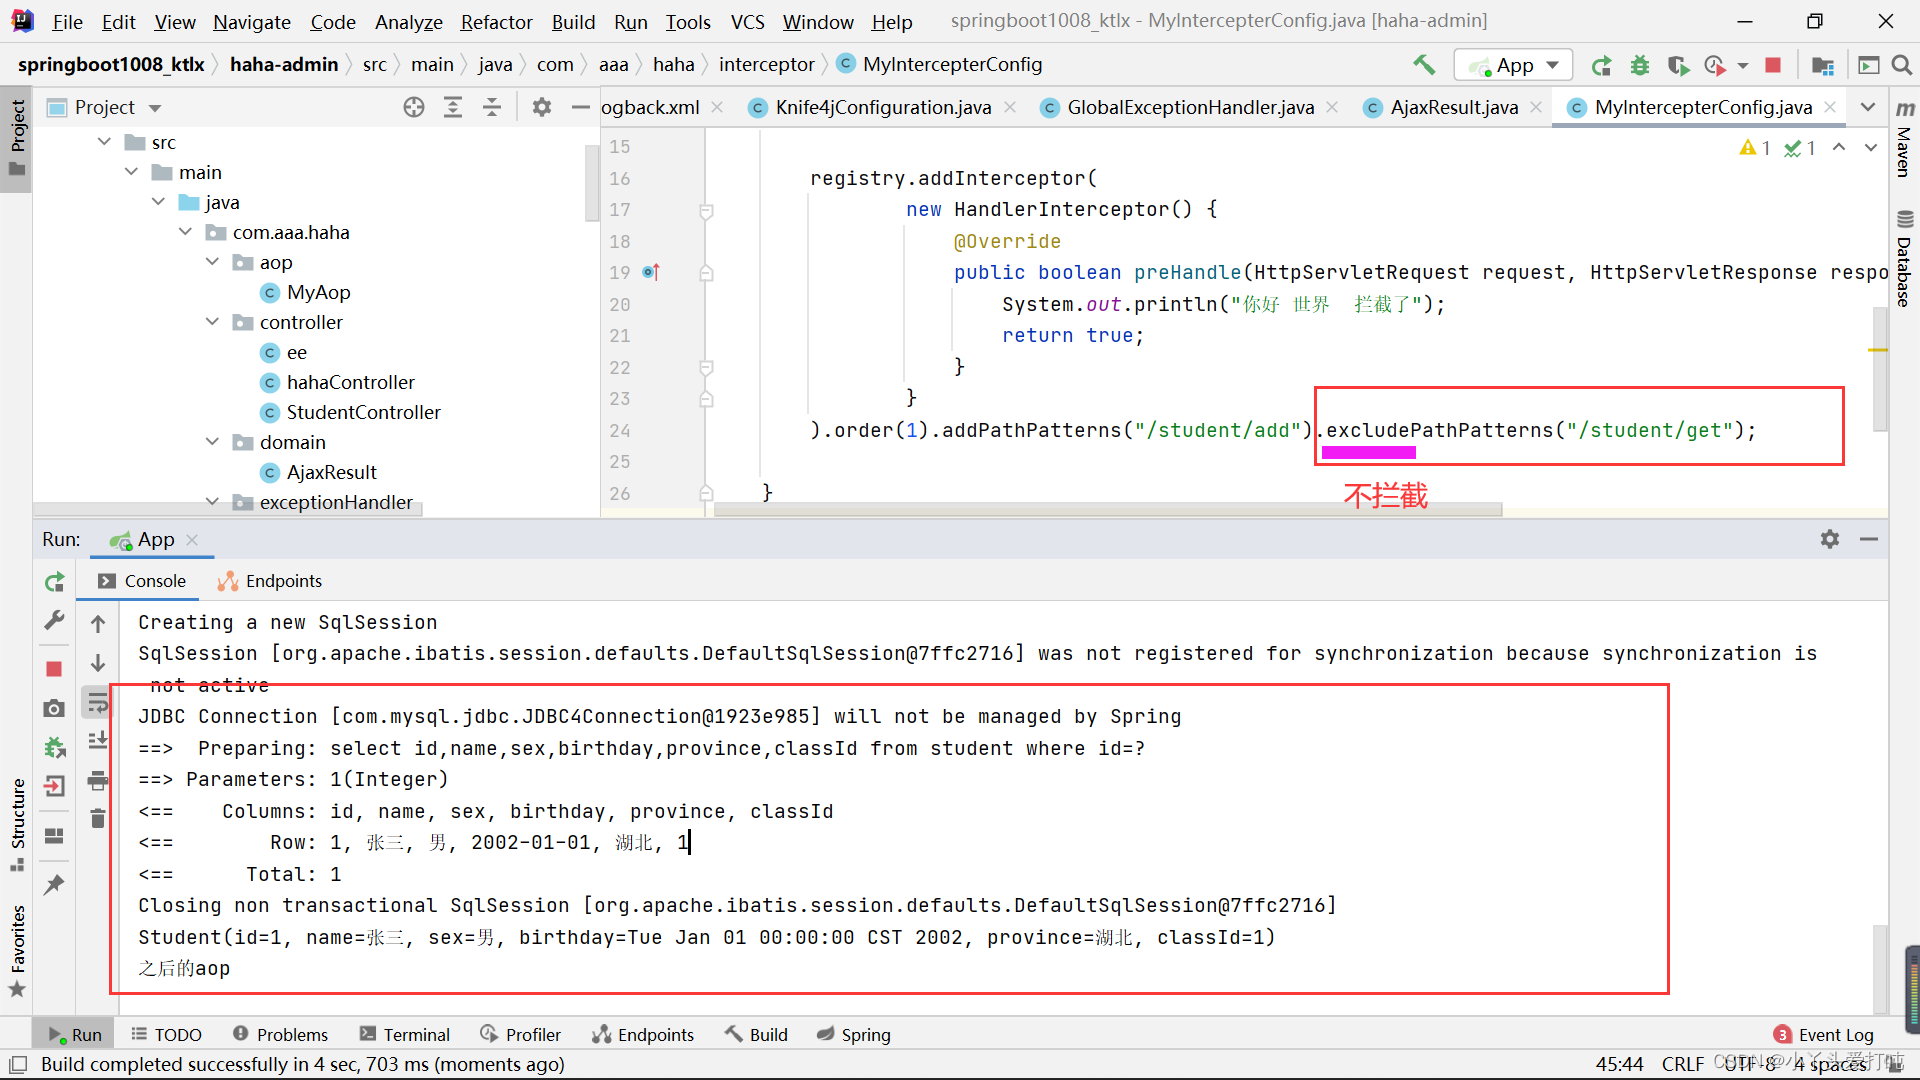Click the interceptor breadcrumb
Viewport: 1920px width, 1080px height.
766,65
